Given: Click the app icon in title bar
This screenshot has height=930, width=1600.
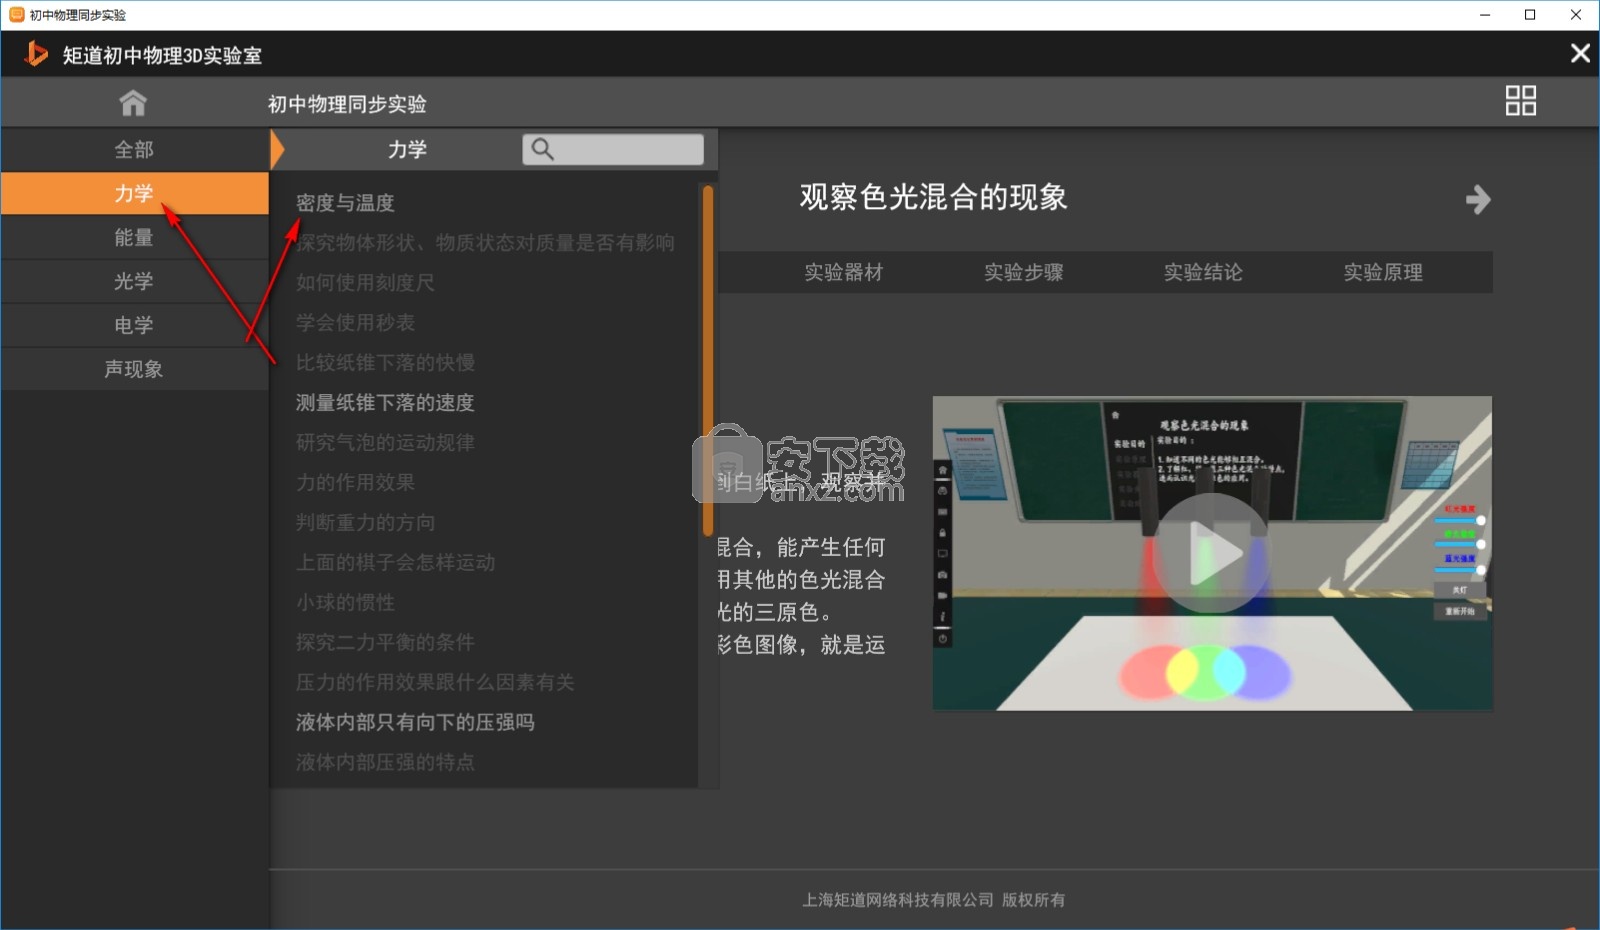Looking at the screenshot, I should pos(16,14).
